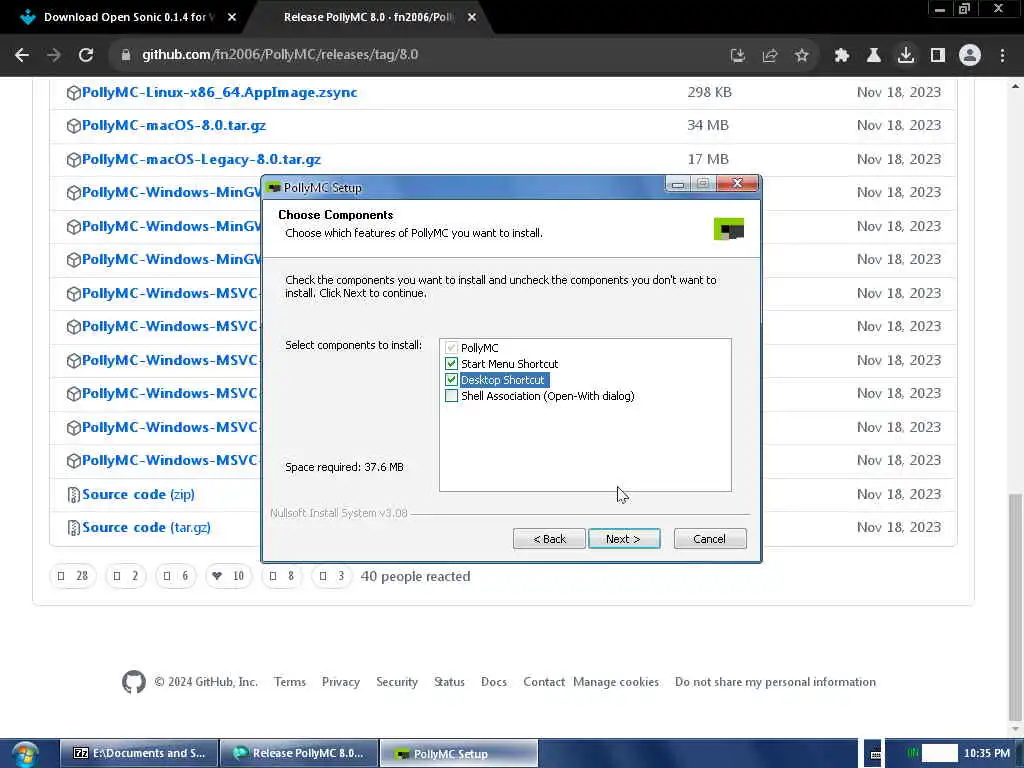Minimize the PollyMC Setup dialog
Image resolution: width=1024 pixels, height=768 pixels.
coord(678,184)
